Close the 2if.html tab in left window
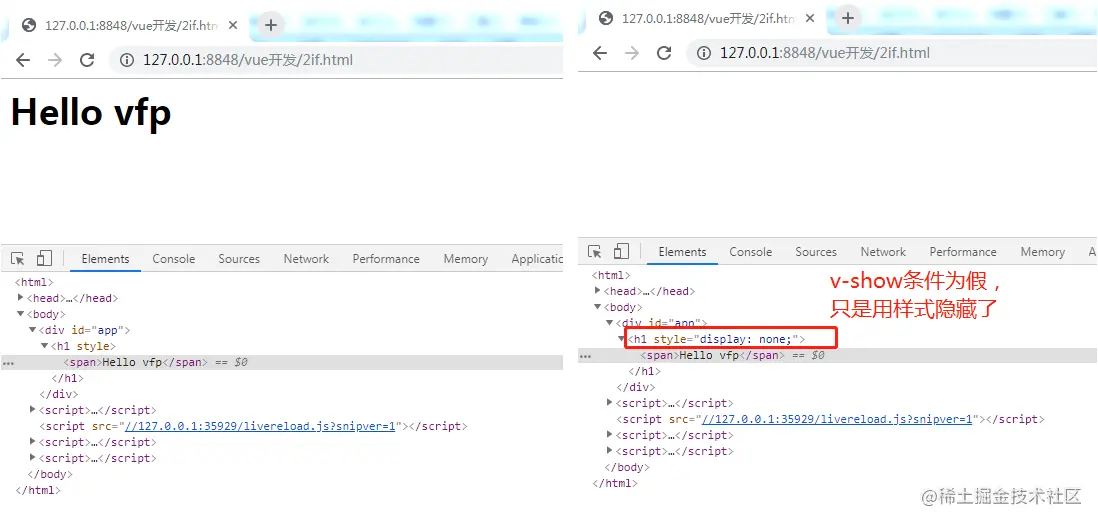The image size is (1098, 523). point(233,25)
